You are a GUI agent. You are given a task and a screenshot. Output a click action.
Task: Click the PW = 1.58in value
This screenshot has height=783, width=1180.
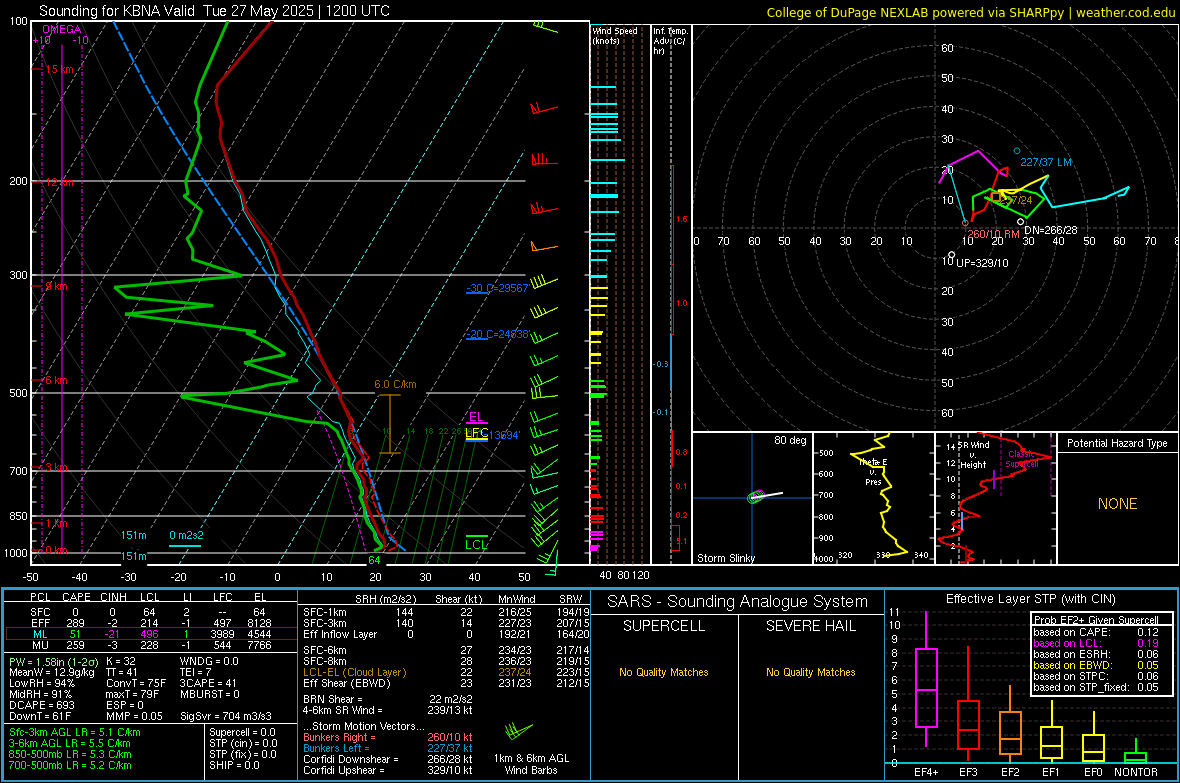tap(52, 661)
